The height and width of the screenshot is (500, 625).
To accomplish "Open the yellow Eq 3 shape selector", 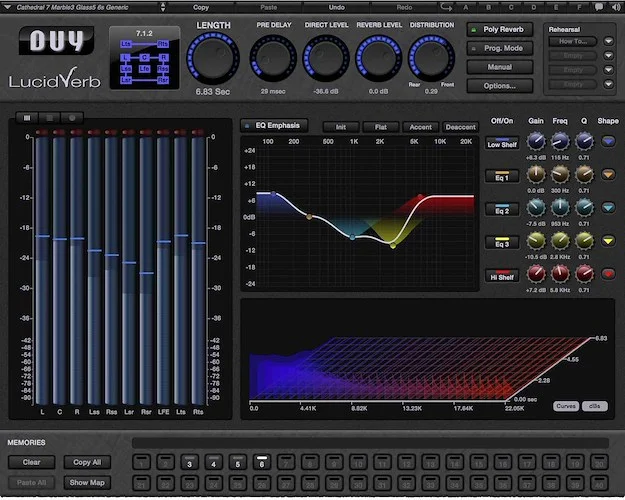I will (608, 240).
